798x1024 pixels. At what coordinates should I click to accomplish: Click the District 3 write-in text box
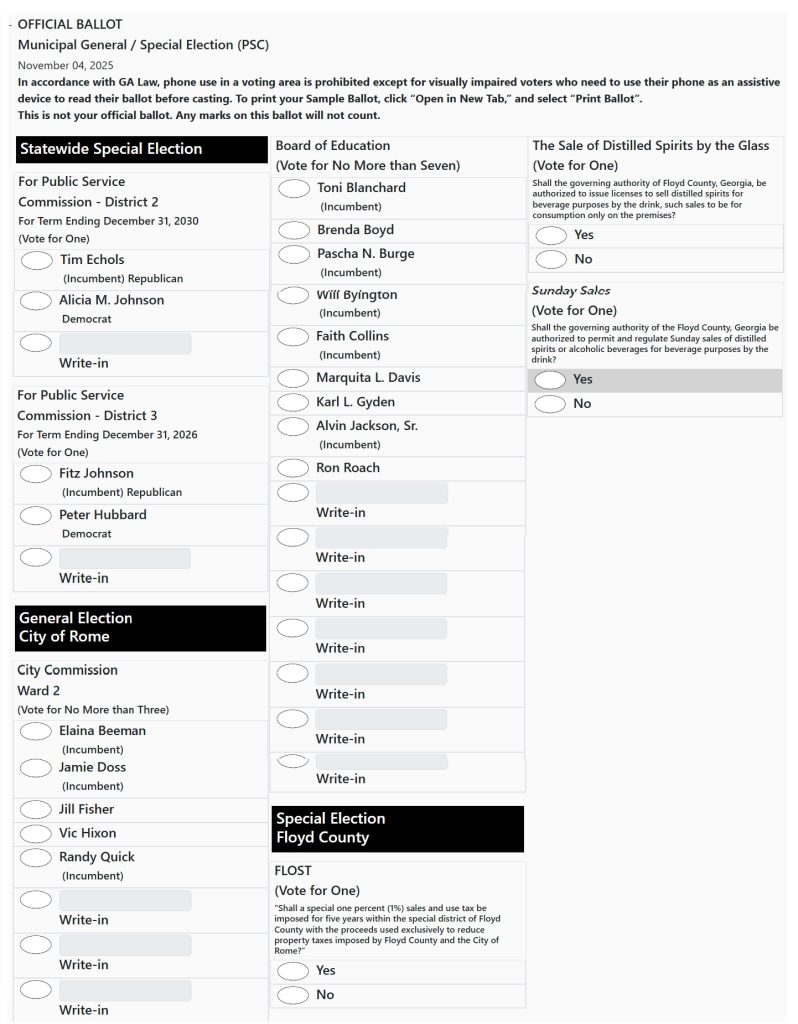125,559
